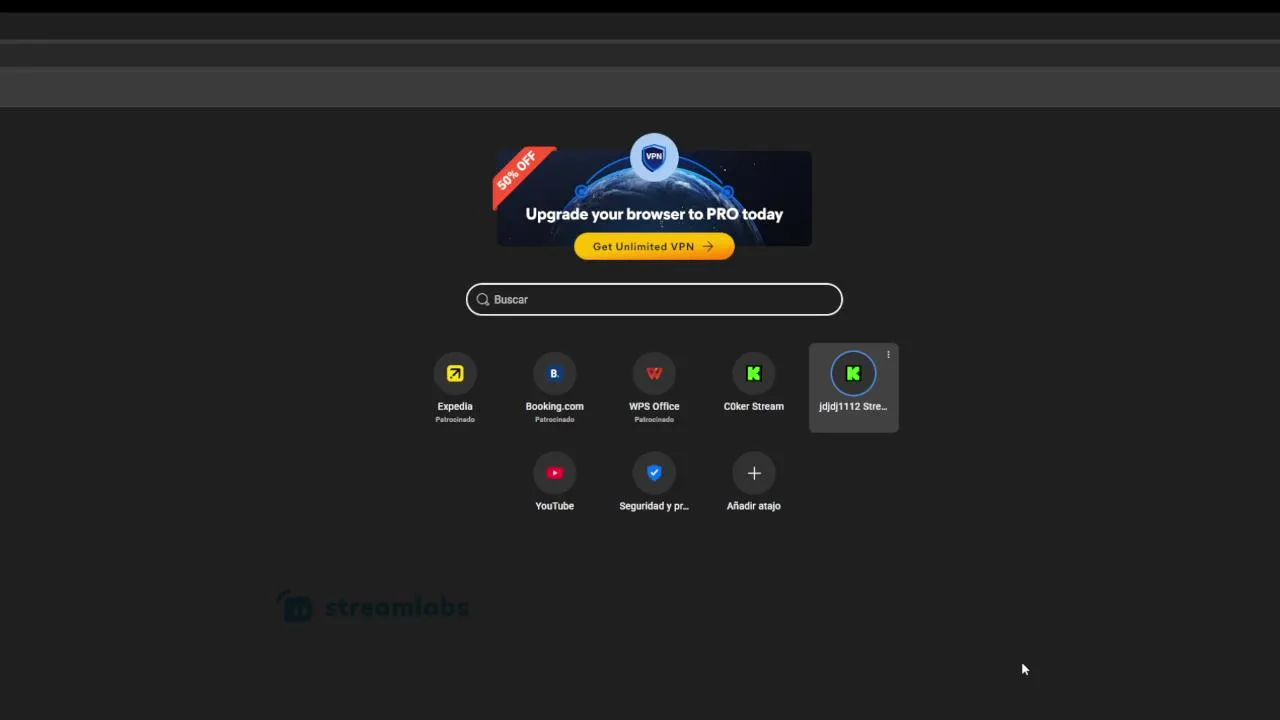Open the C0ker Stream Kick shortcut

coord(754,374)
